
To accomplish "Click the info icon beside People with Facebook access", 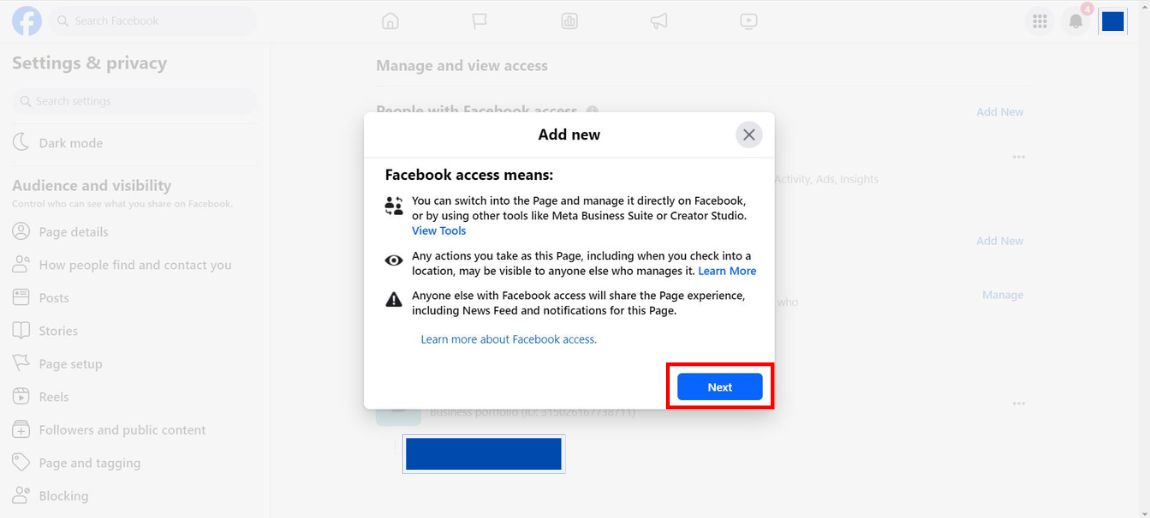I will (x=593, y=112).
